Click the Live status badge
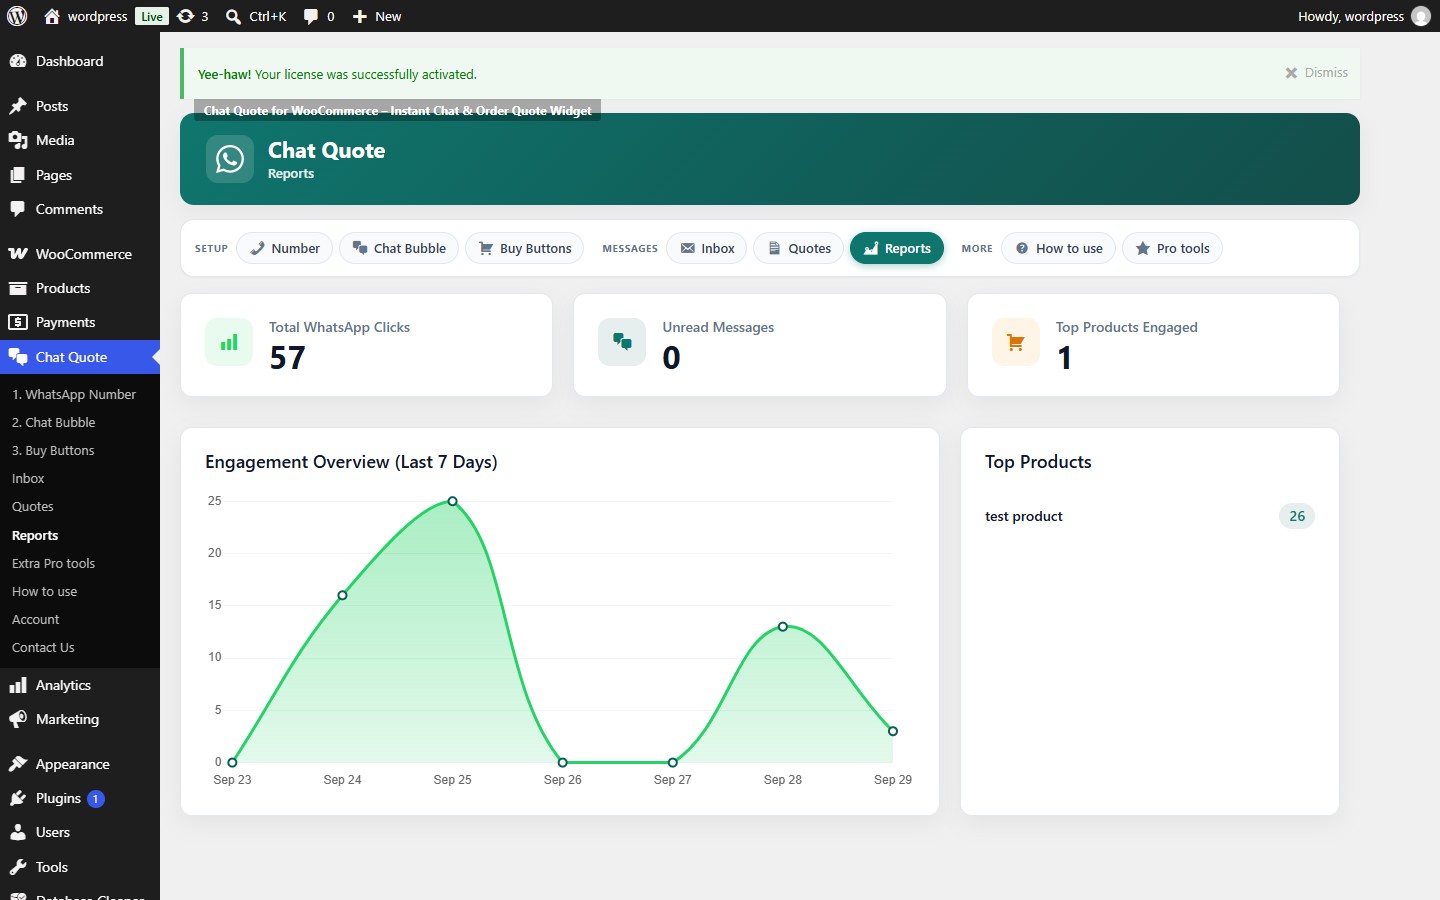The image size is (1440, 900). click(152, 16)
